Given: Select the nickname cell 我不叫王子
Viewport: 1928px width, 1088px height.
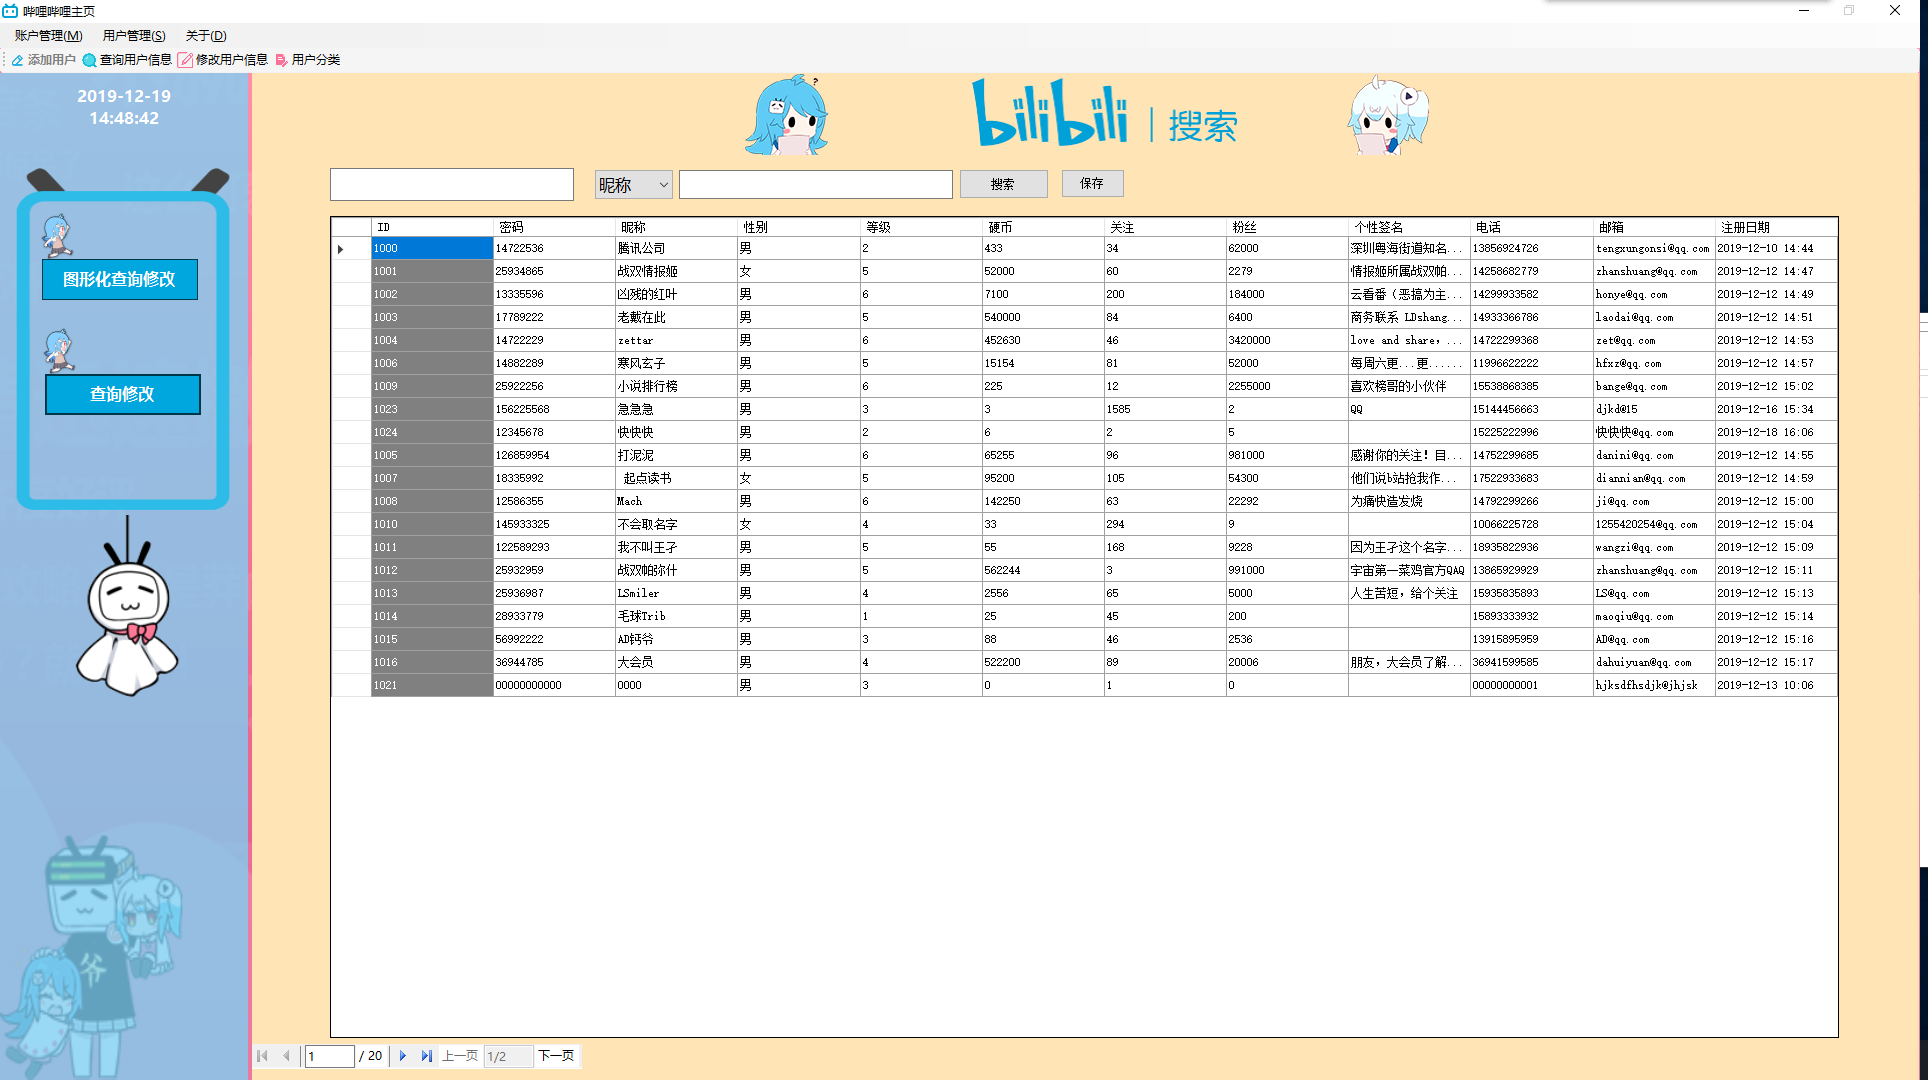Looking at the screenshot, I should [676, 547].
